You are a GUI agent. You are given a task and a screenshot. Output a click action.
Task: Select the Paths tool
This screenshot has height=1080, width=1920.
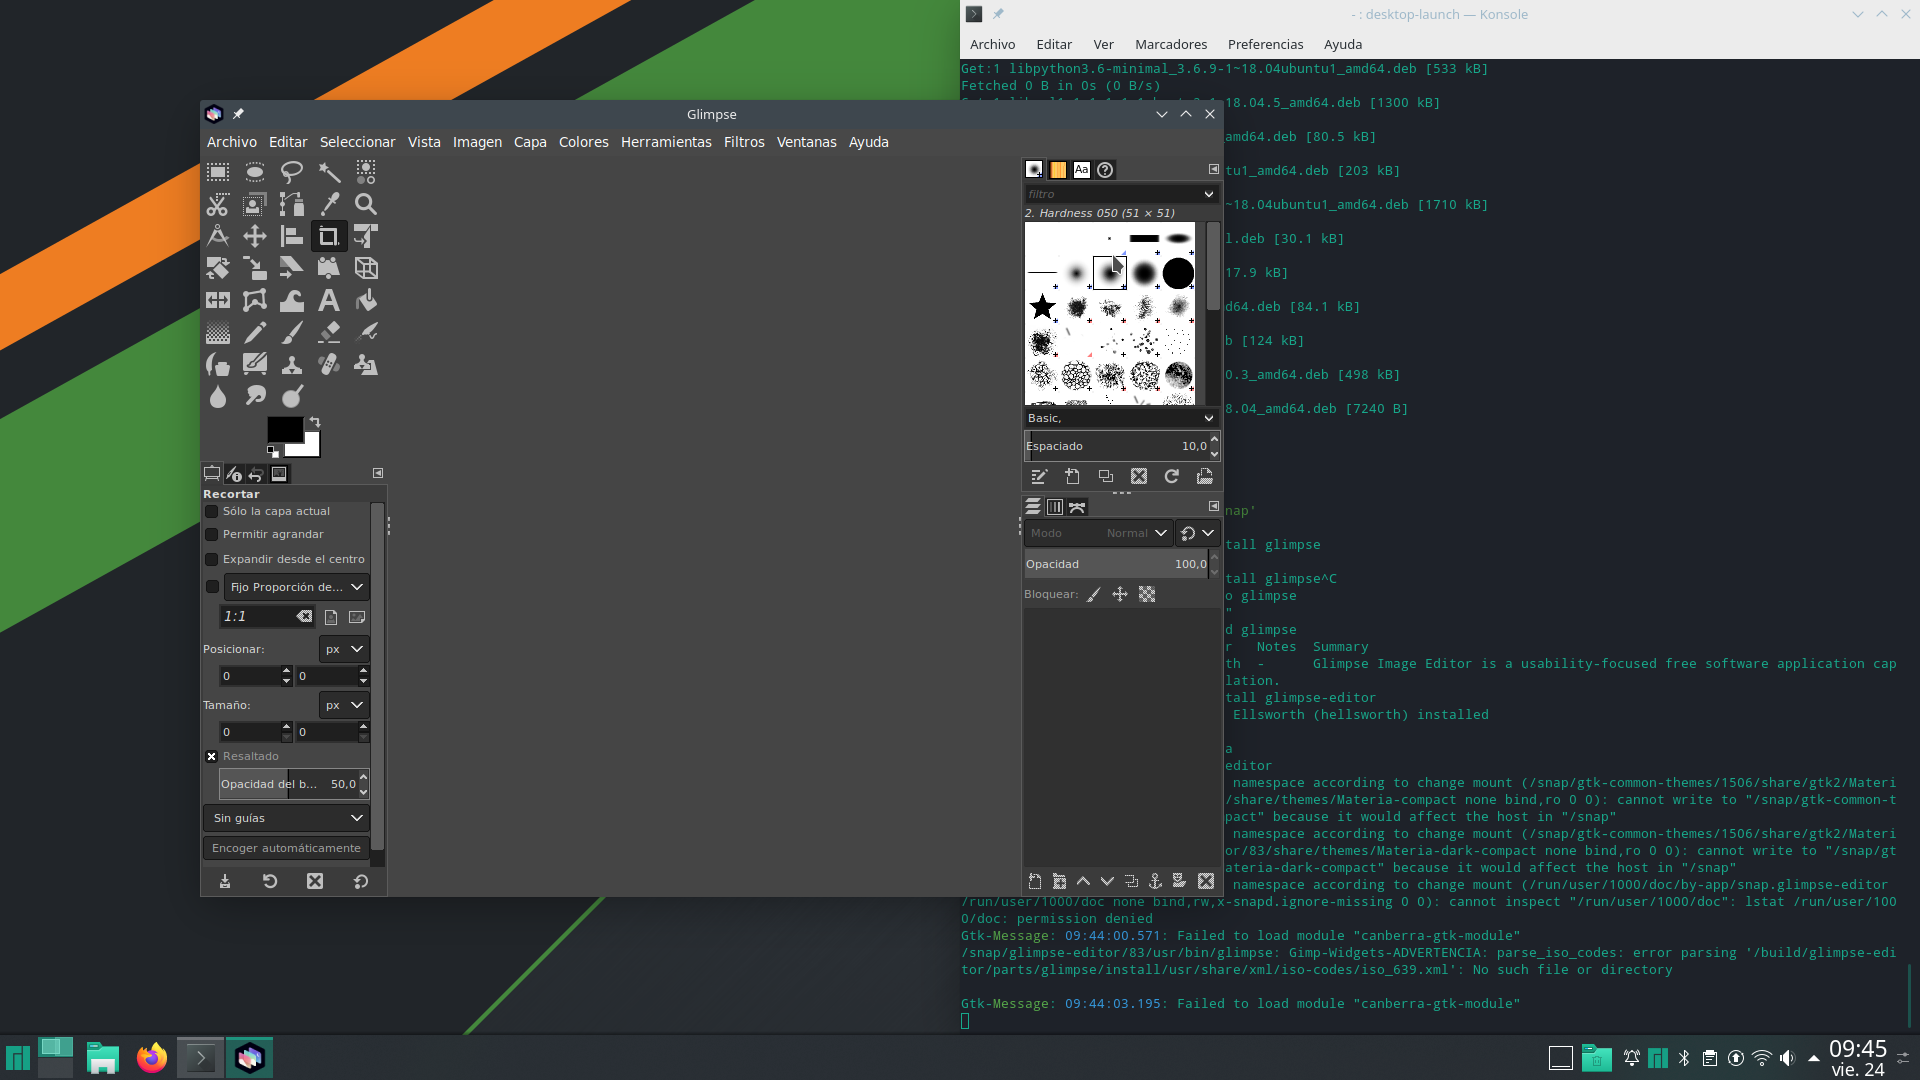coord(291,204)
